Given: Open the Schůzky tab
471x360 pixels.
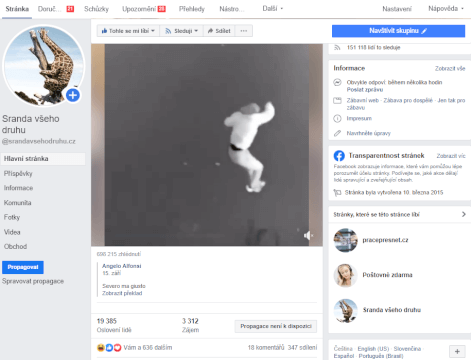Looking at the screenshot, I should pos(96,9).
